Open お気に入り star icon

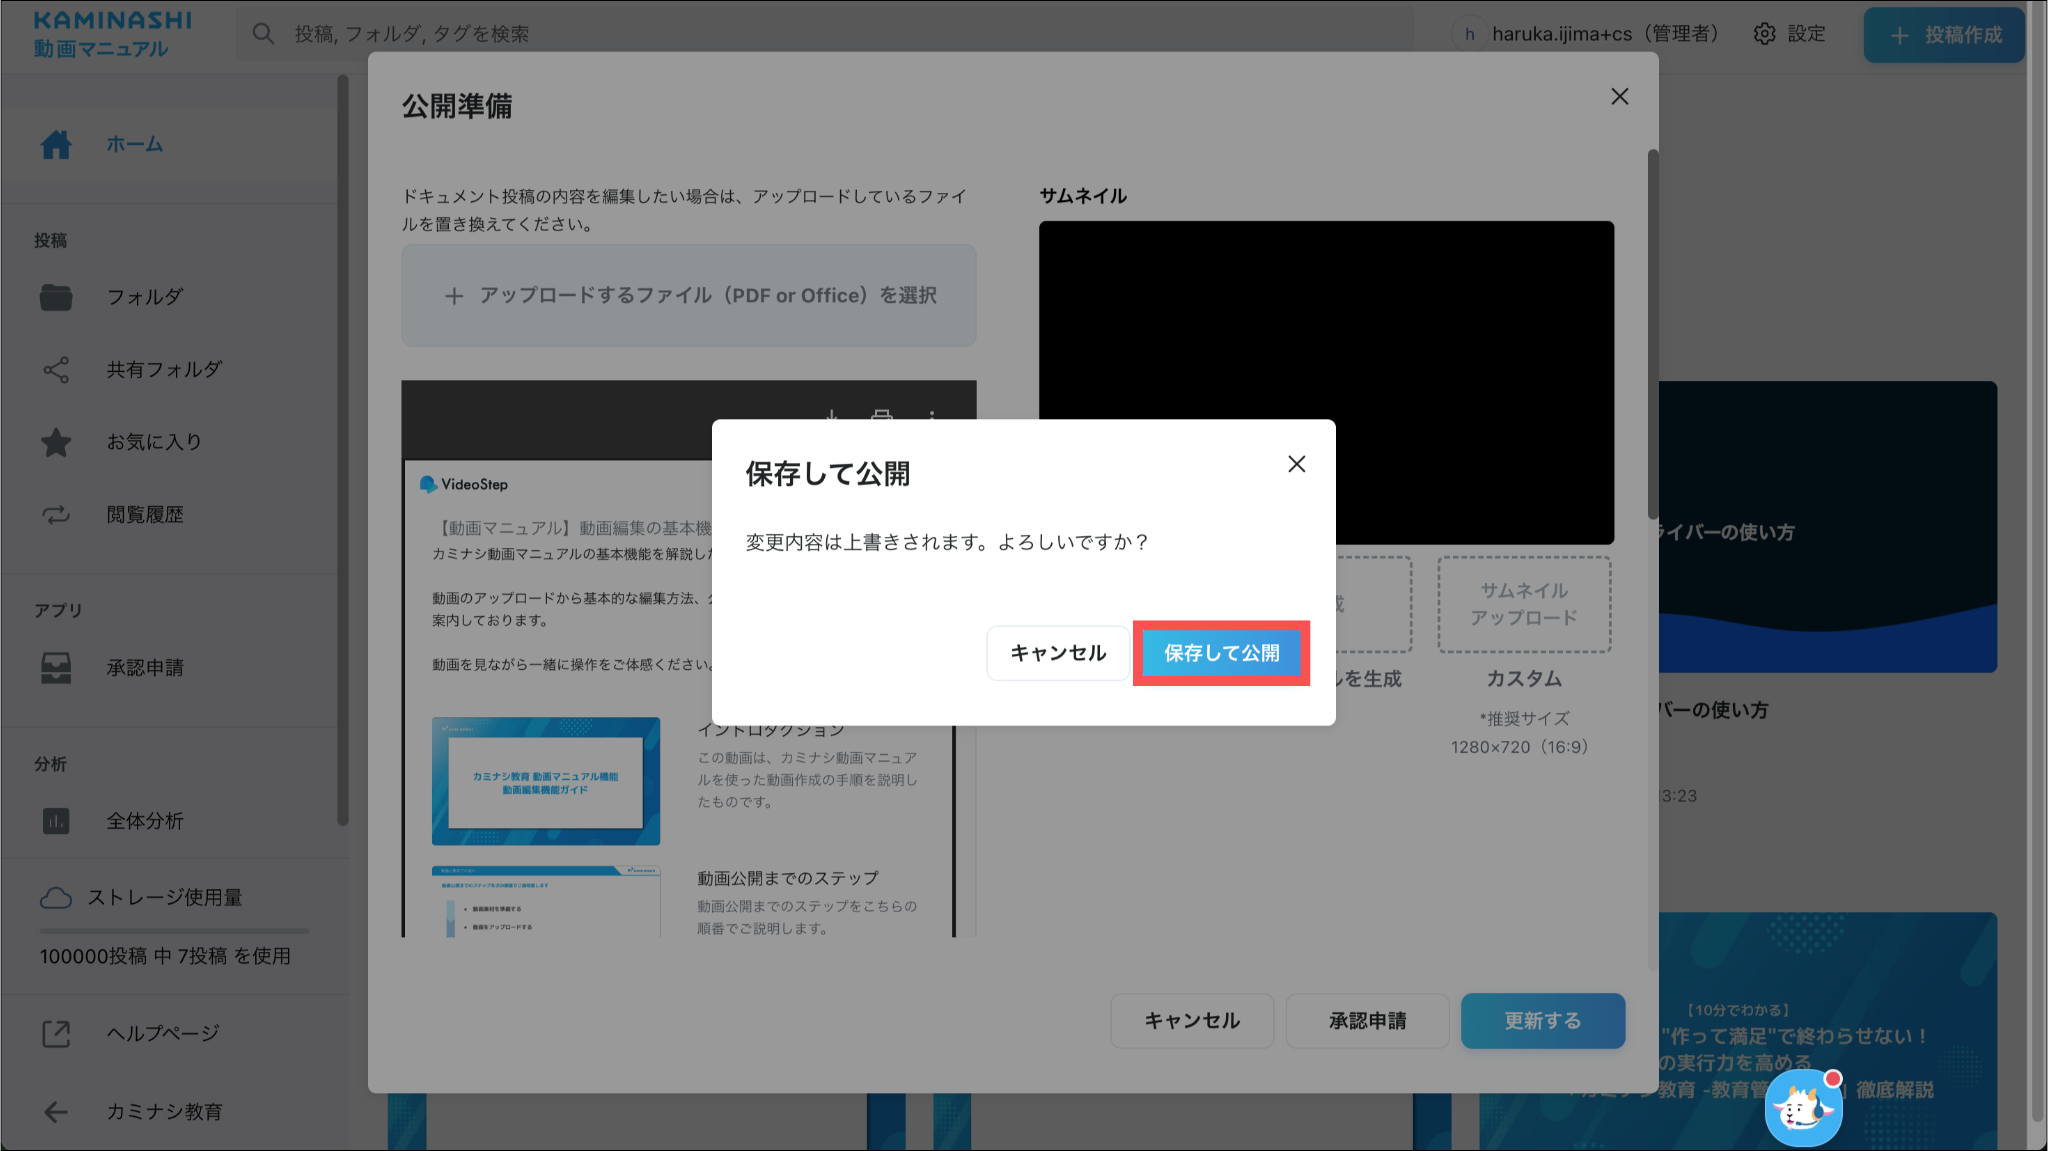pos(56,442)
